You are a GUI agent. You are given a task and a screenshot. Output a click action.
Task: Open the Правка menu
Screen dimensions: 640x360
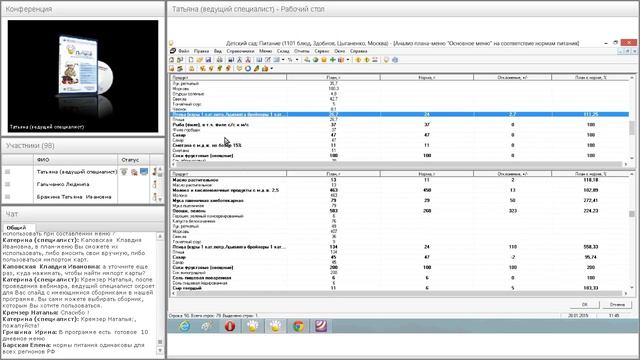201,51
